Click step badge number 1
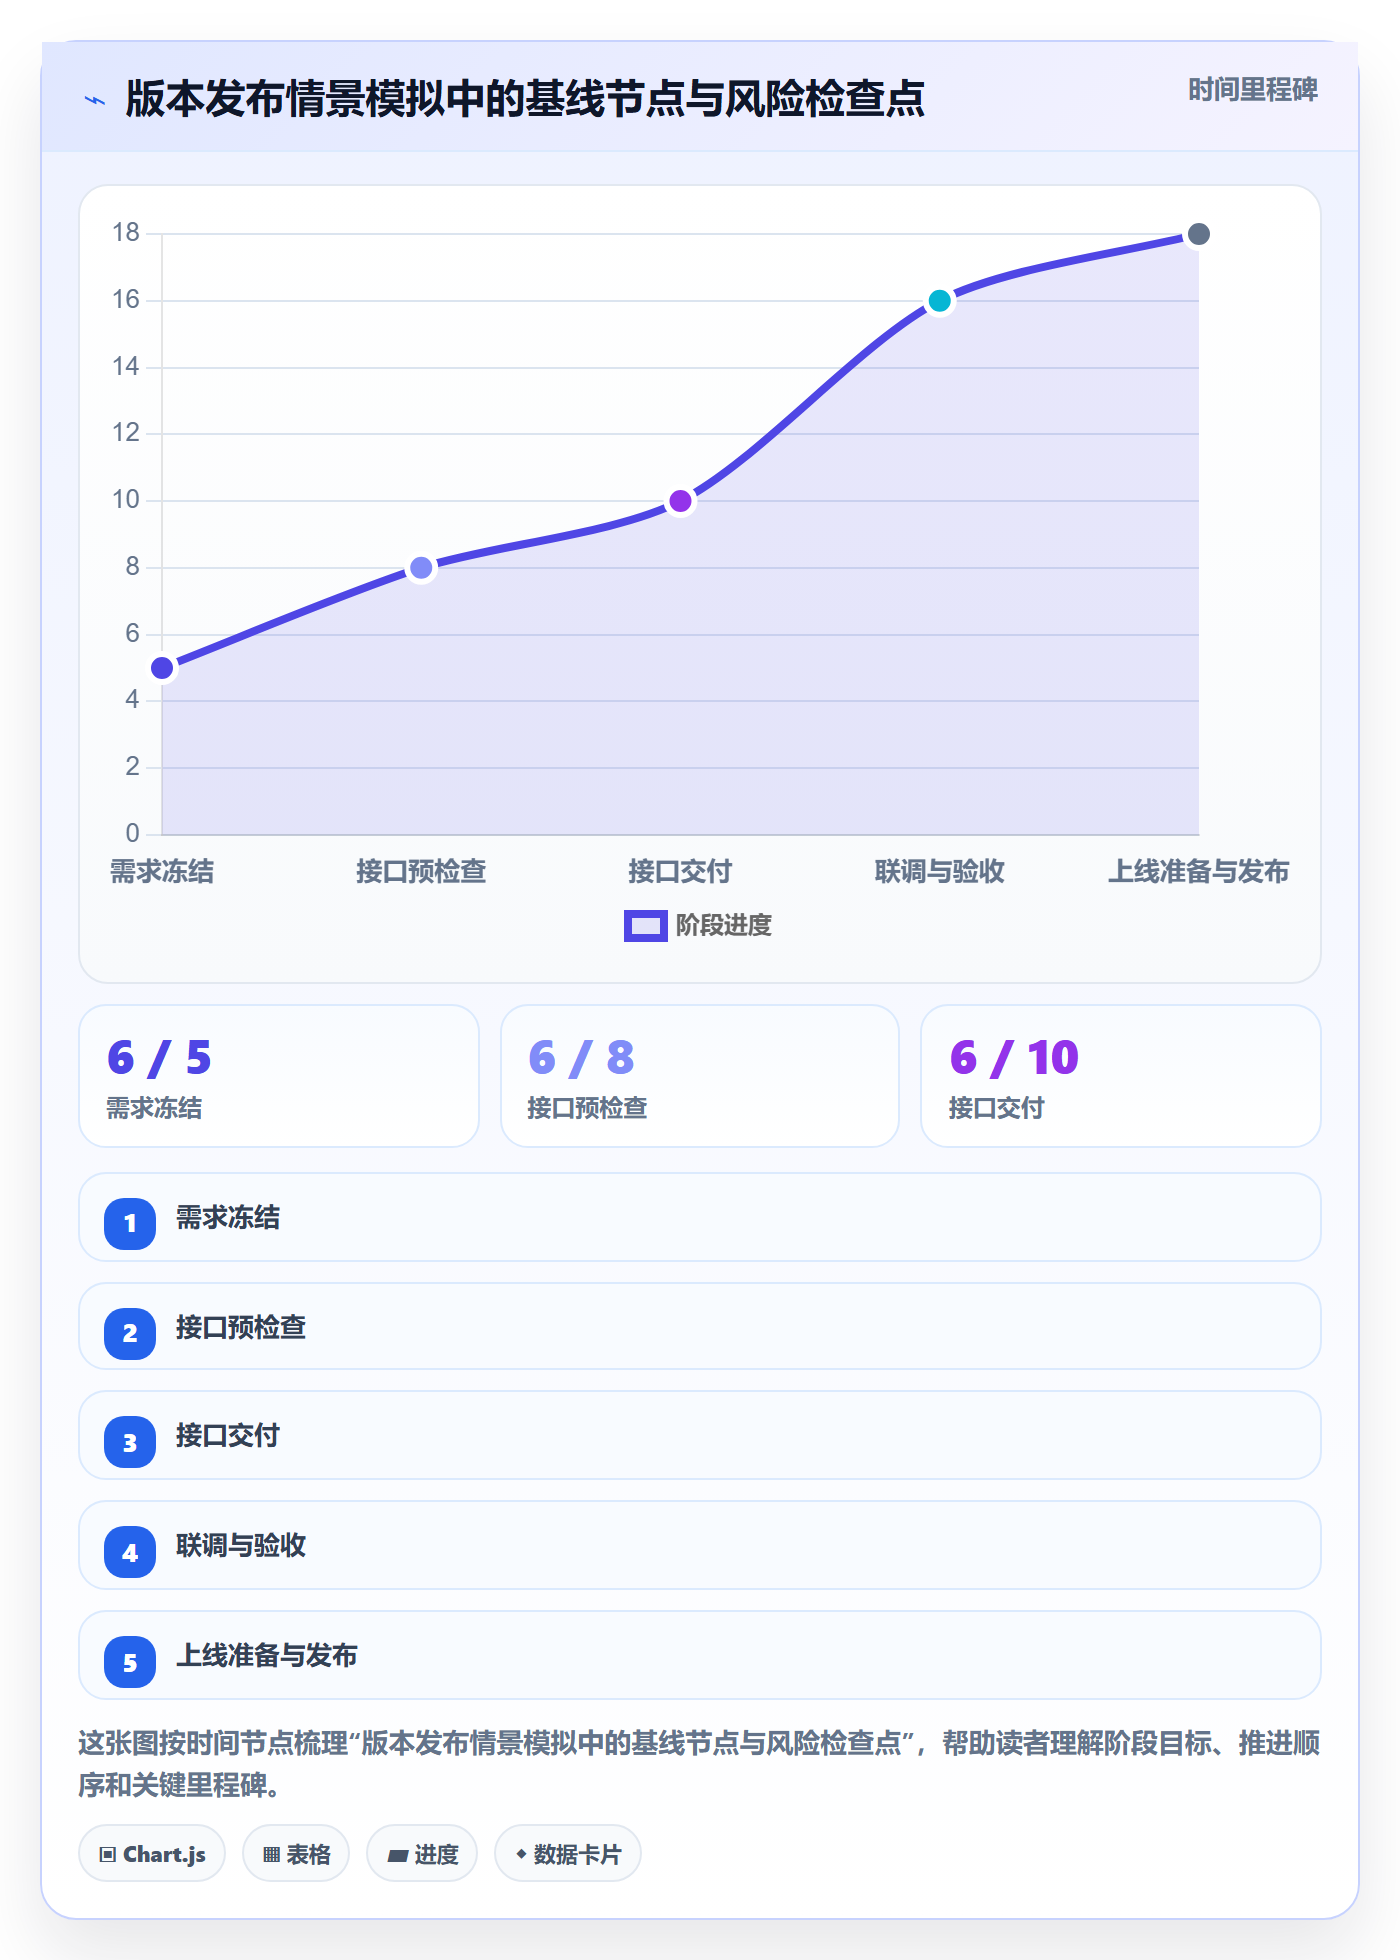Screen dimensions: 1400x1960 [130, 1223]
